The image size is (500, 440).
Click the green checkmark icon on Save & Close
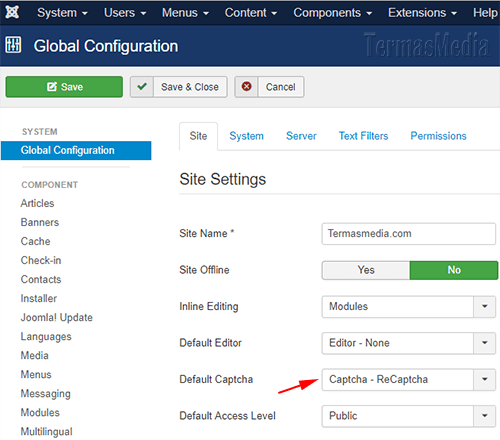coord(142,87)
